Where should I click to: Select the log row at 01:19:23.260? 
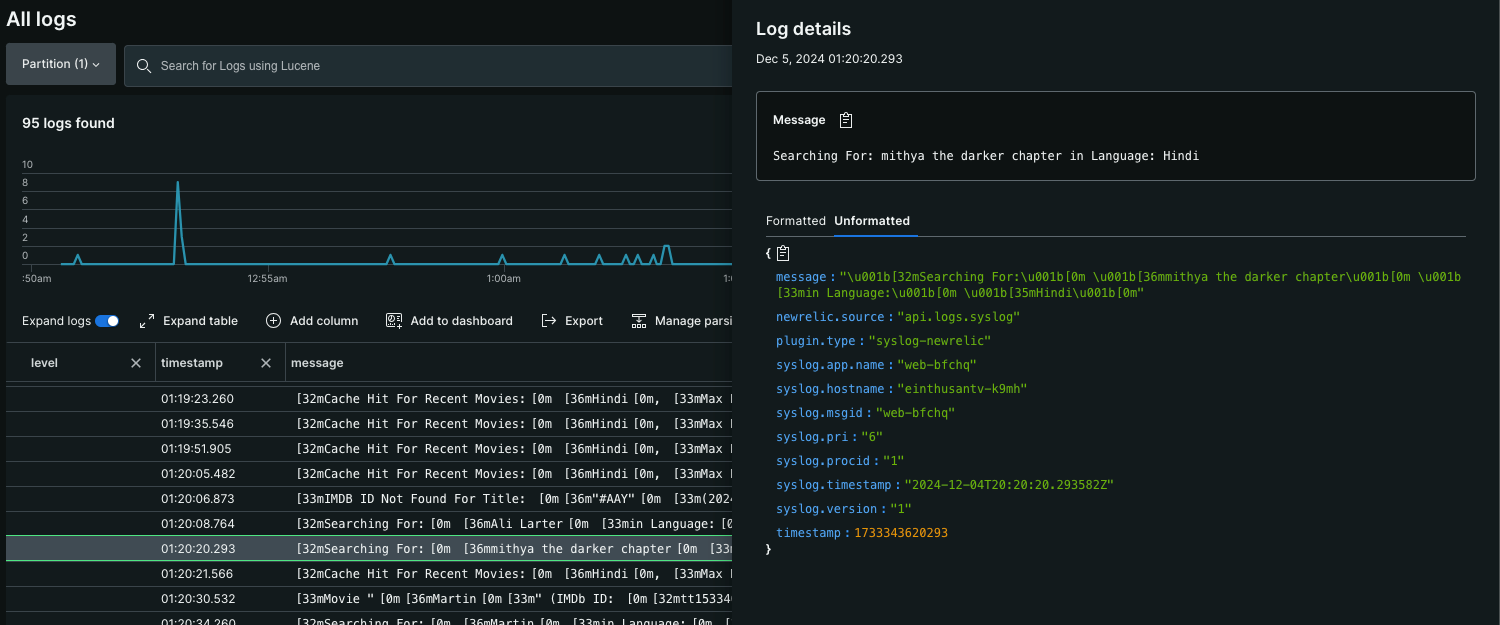pyautogui.click(x=369, y=399)
